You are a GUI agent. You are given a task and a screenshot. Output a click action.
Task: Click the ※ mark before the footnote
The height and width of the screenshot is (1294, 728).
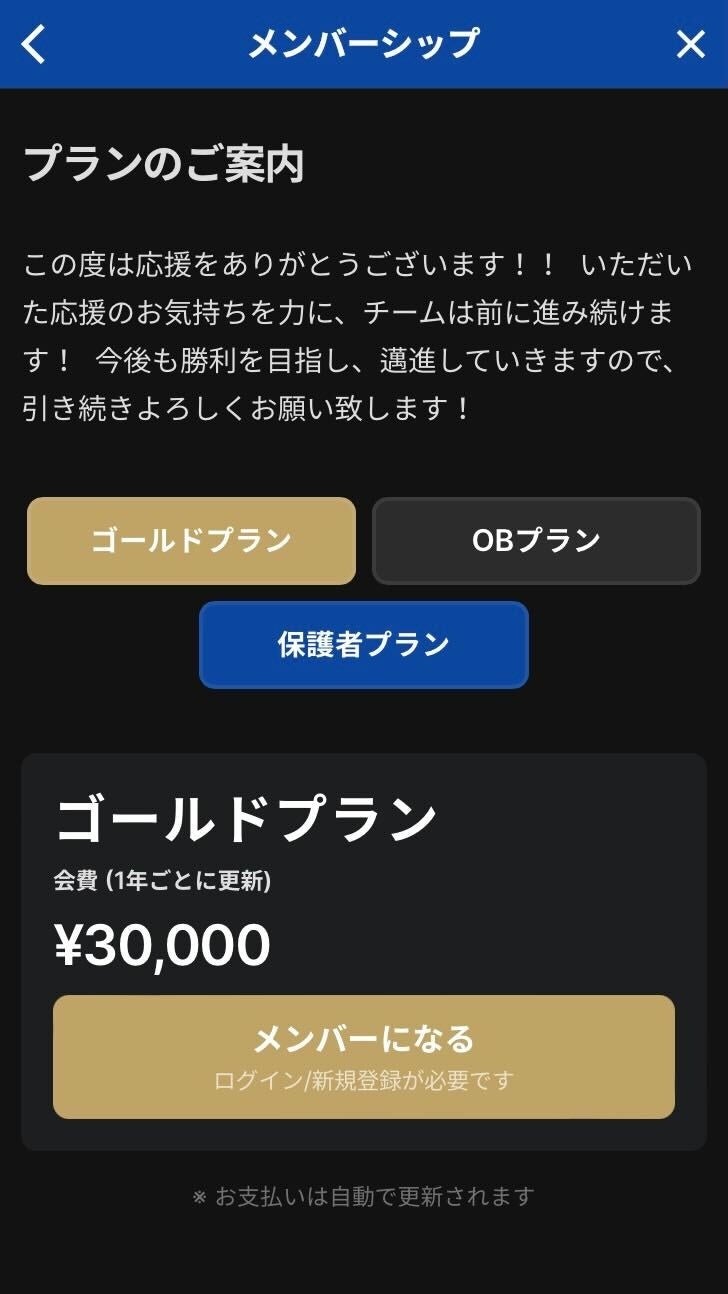click(199, 1197)
